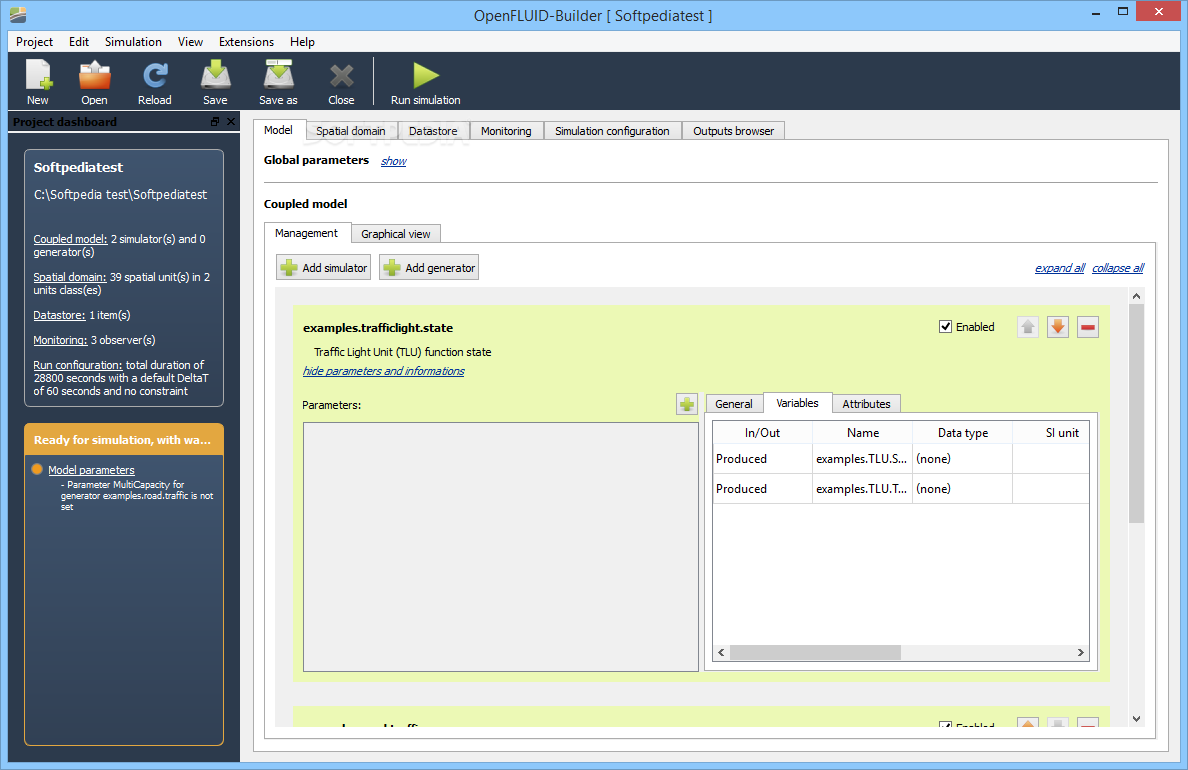The width and height of the screenshot is (1188, 770).
Task: Open the Attributes simulator tab
Action: pyautogui.click(x=867, y=404)
